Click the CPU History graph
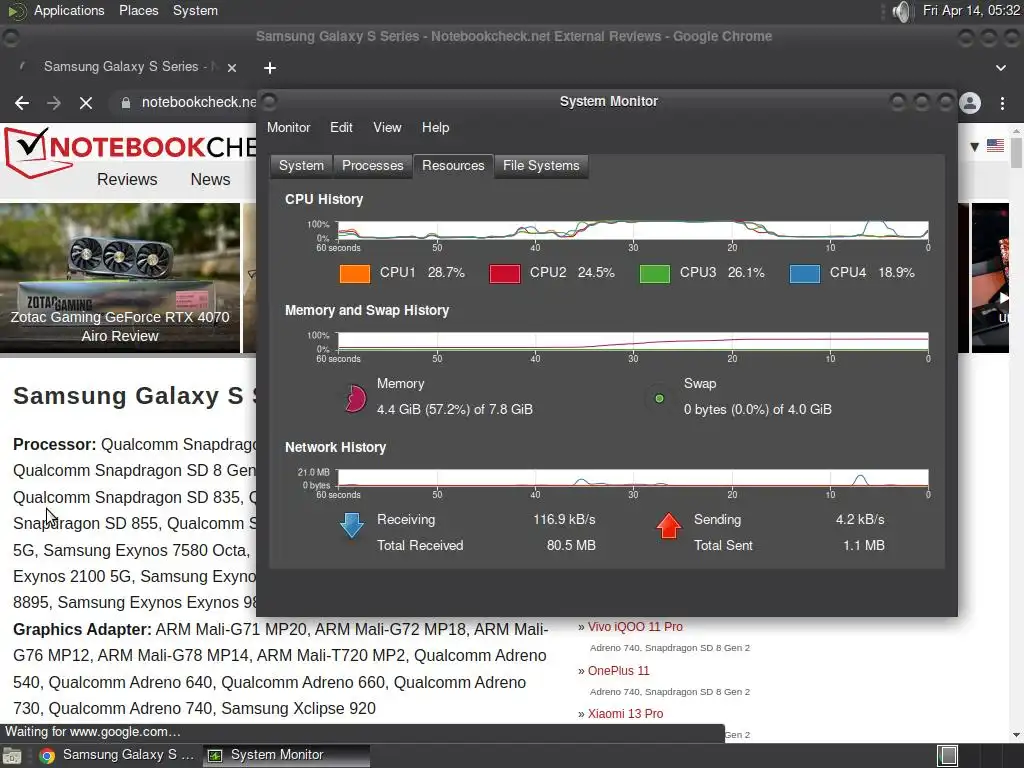The image size is (1024, 768). click(633, 230)
